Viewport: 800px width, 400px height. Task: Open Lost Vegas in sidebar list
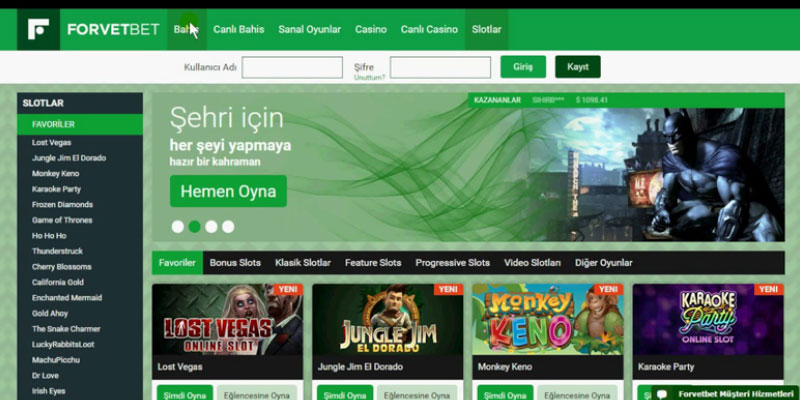click(52, 142)
